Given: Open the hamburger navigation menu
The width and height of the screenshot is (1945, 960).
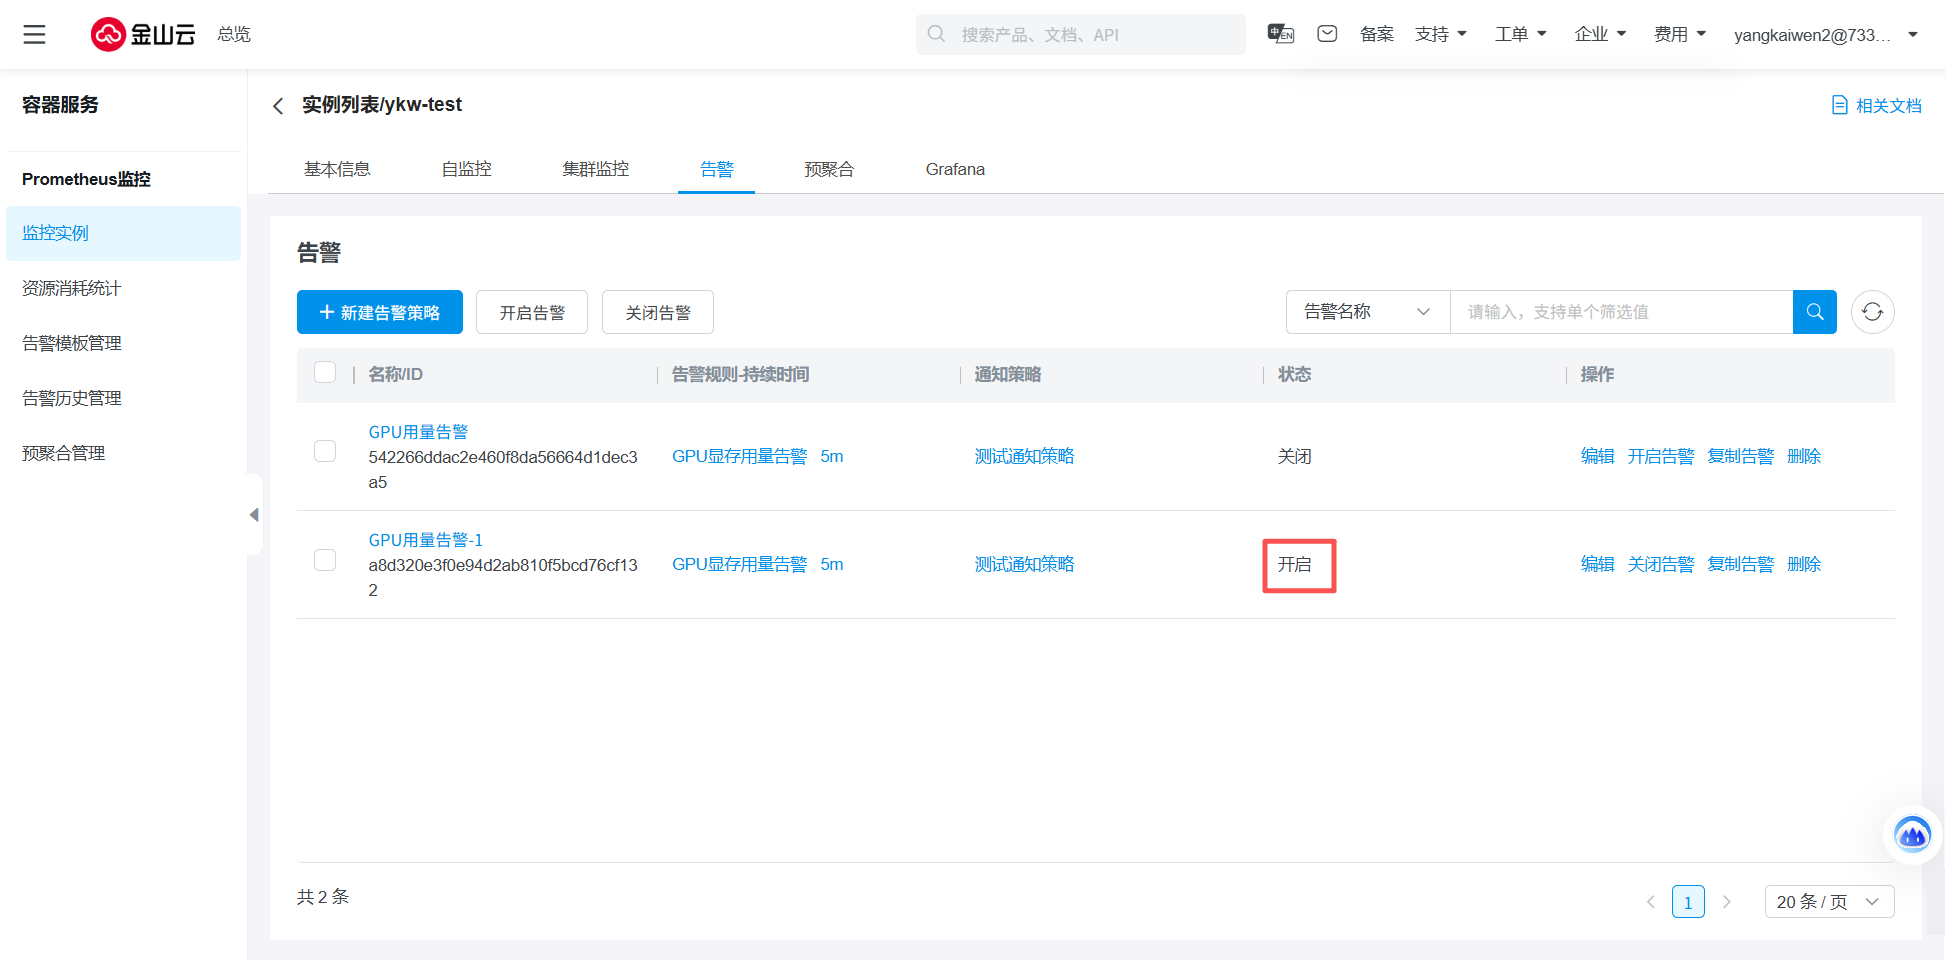Looking at the screenshot, I should [x=35, y=35].
